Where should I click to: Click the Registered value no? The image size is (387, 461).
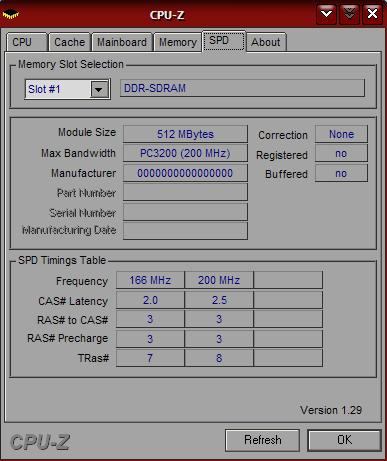click(x=341, y=153)
